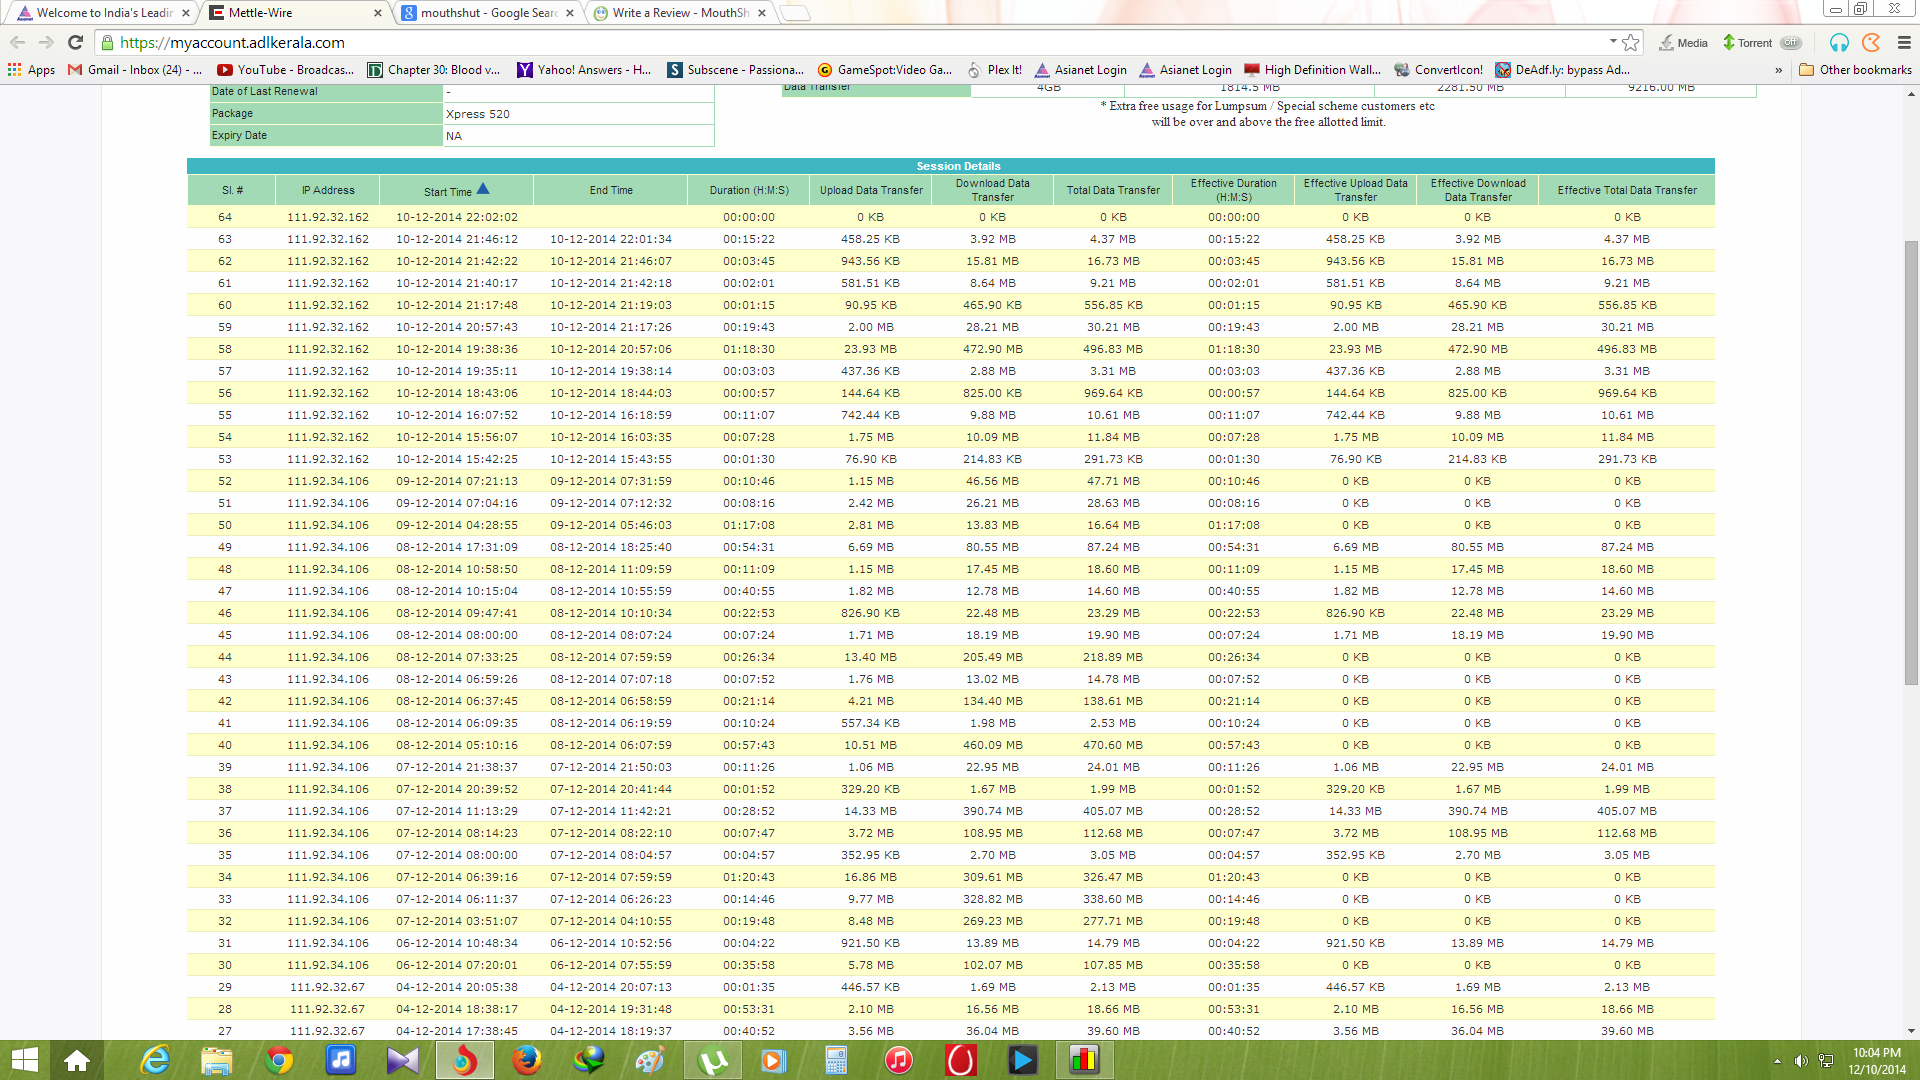1920x1080 pixels.
Task: Open the Gmail Inbox bookmark
Action: 135,70
